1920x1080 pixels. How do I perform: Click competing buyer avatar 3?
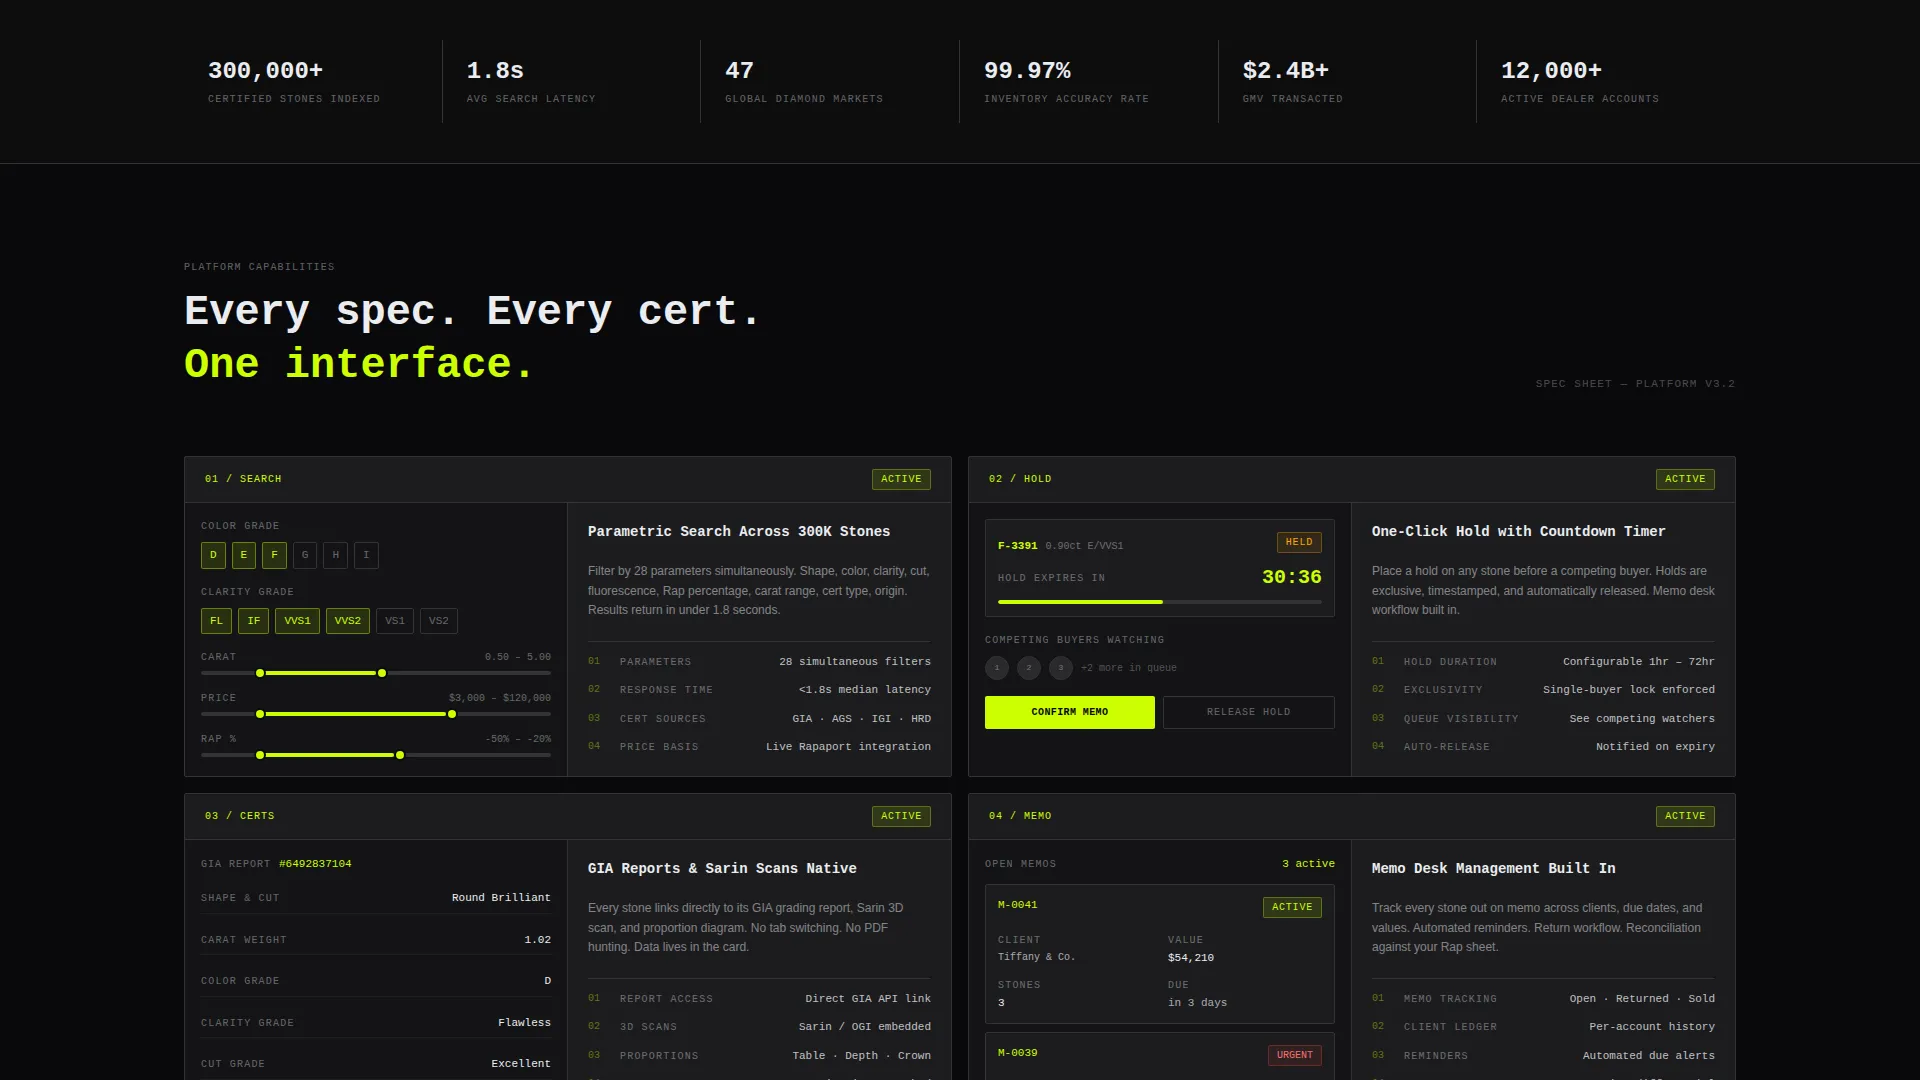coord(1061,668)
